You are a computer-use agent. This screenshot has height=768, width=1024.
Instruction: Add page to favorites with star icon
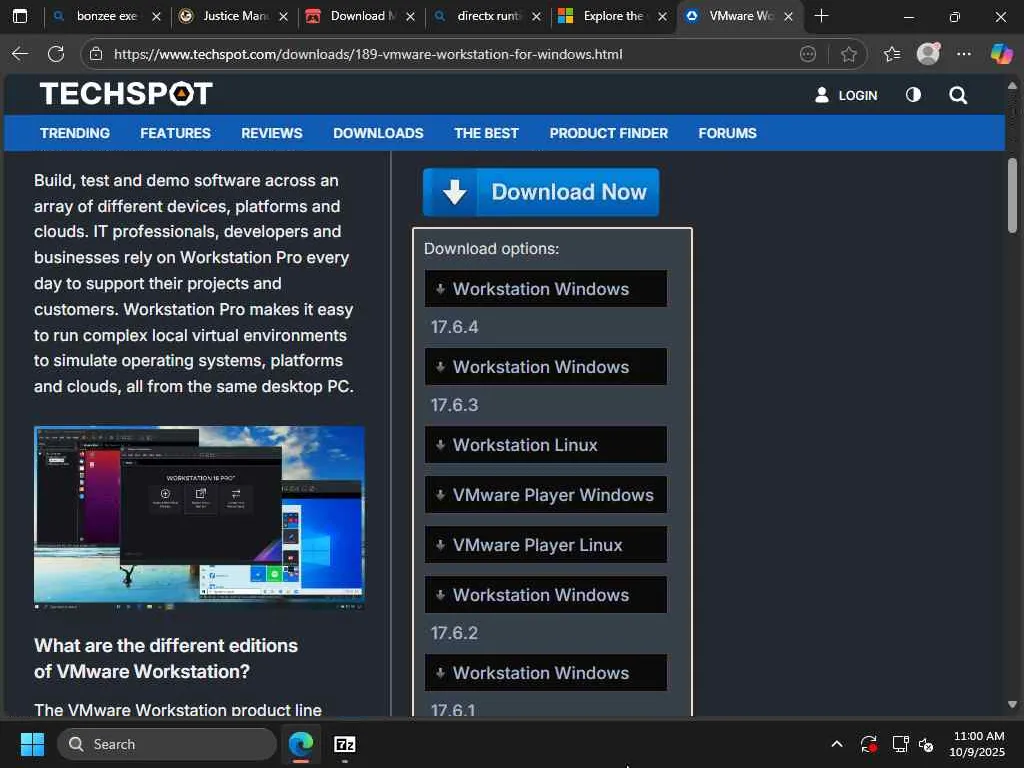[848, 54]
